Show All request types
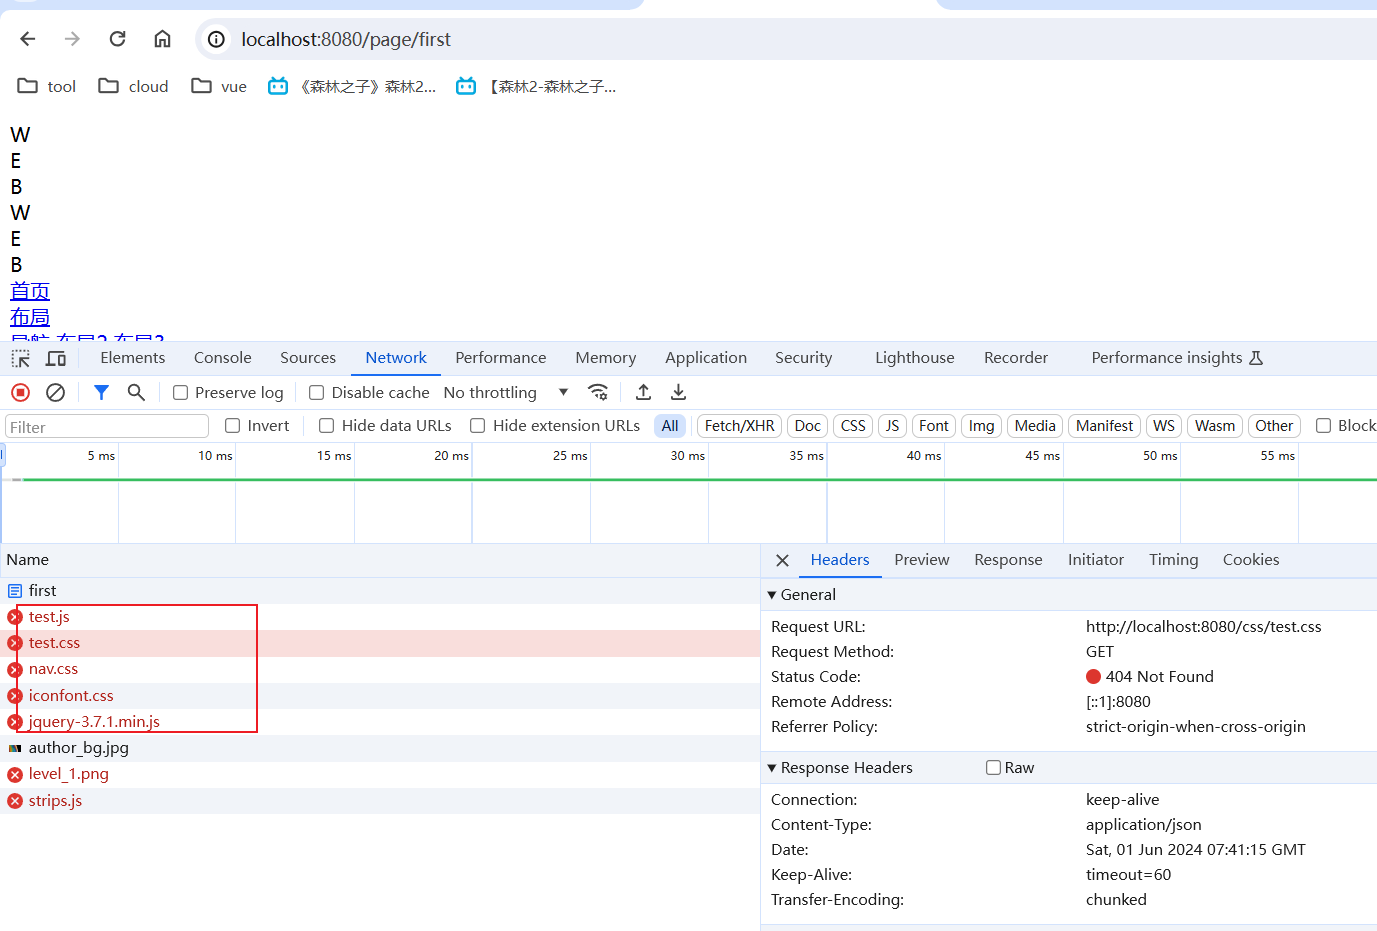 (x=670, y=426)
